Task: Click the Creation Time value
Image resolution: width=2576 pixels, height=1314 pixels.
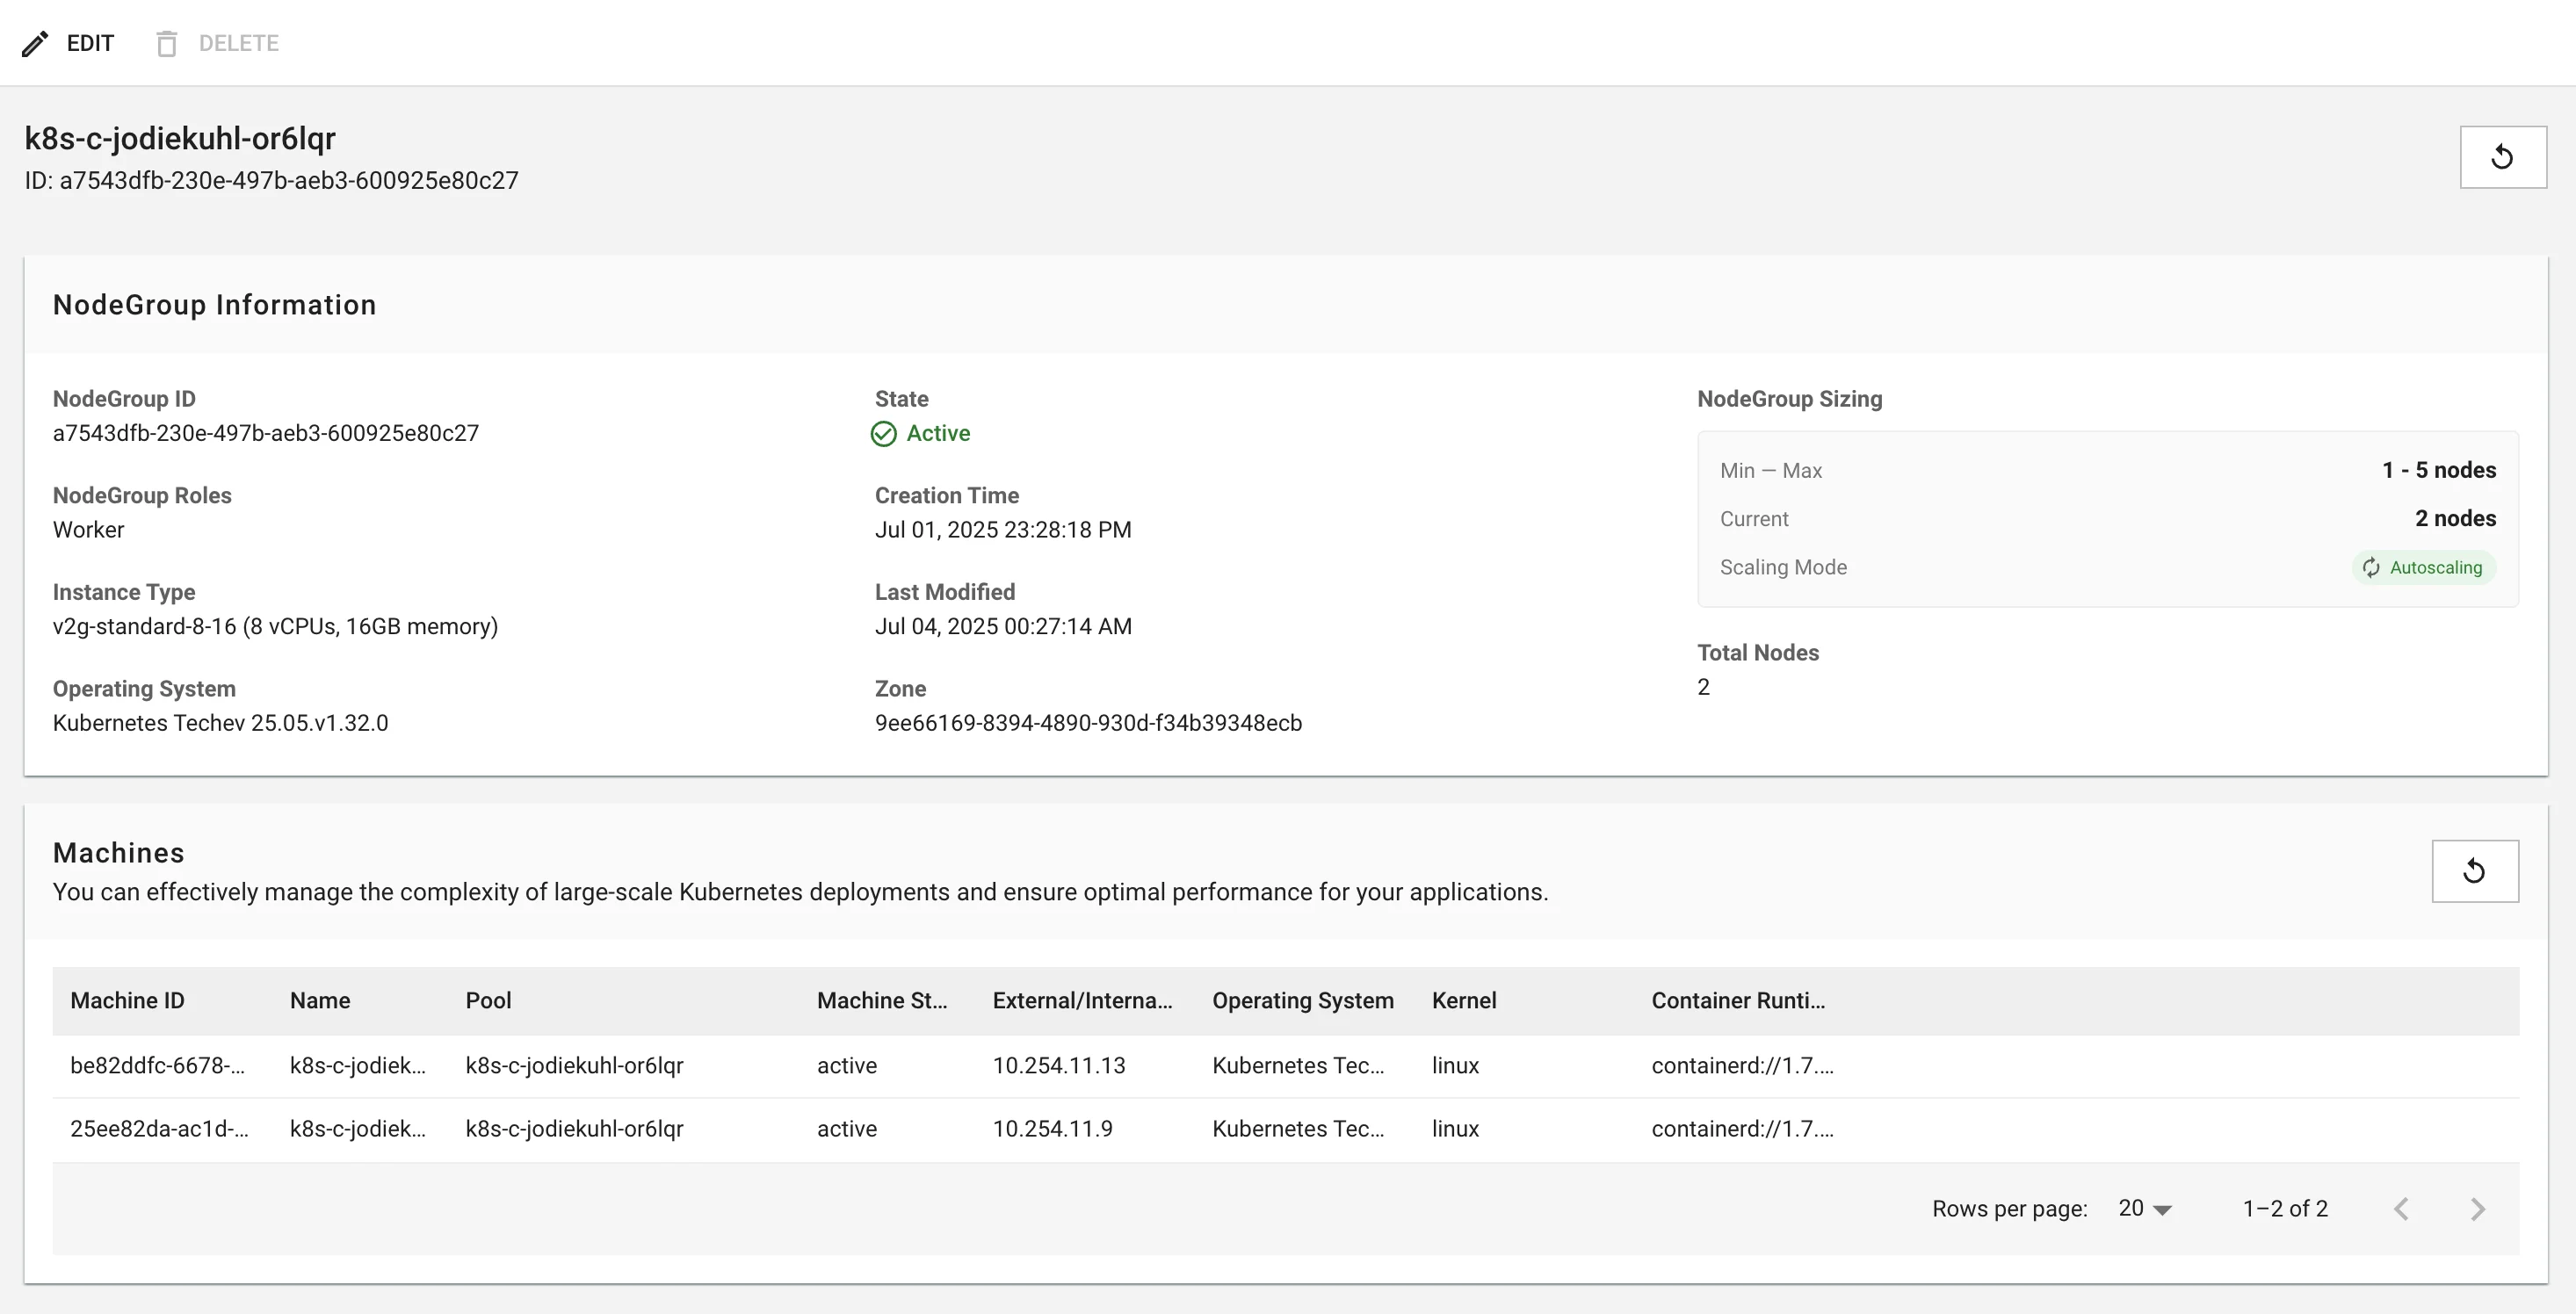Action: tap(1003, 530)
